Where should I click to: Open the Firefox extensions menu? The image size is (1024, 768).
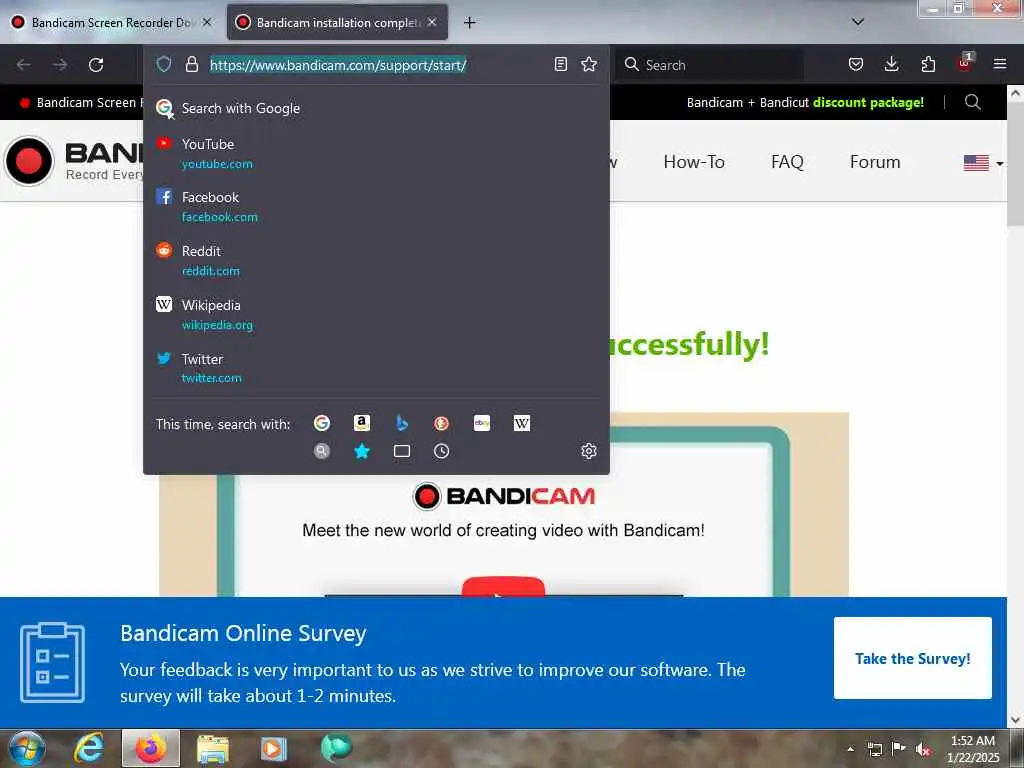click(928, 64)
